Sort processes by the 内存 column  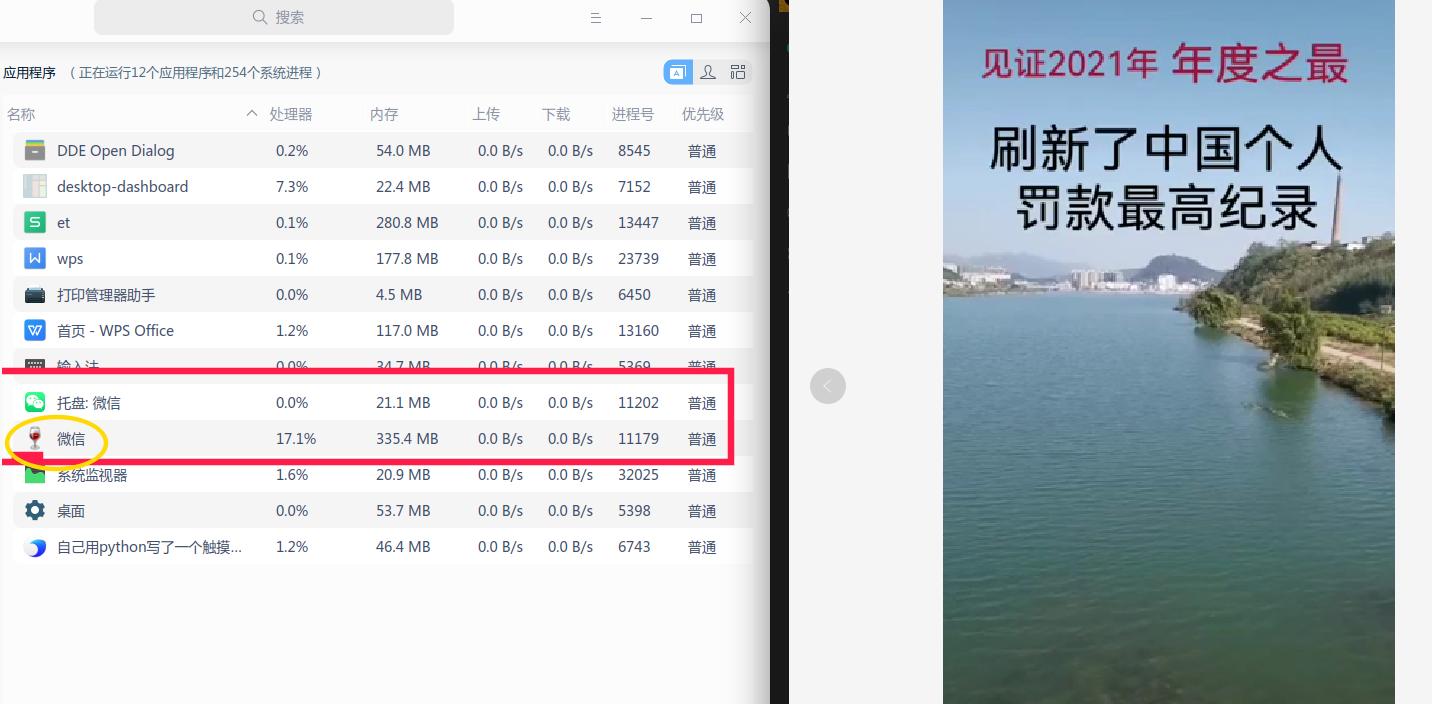tap(384, 113)
